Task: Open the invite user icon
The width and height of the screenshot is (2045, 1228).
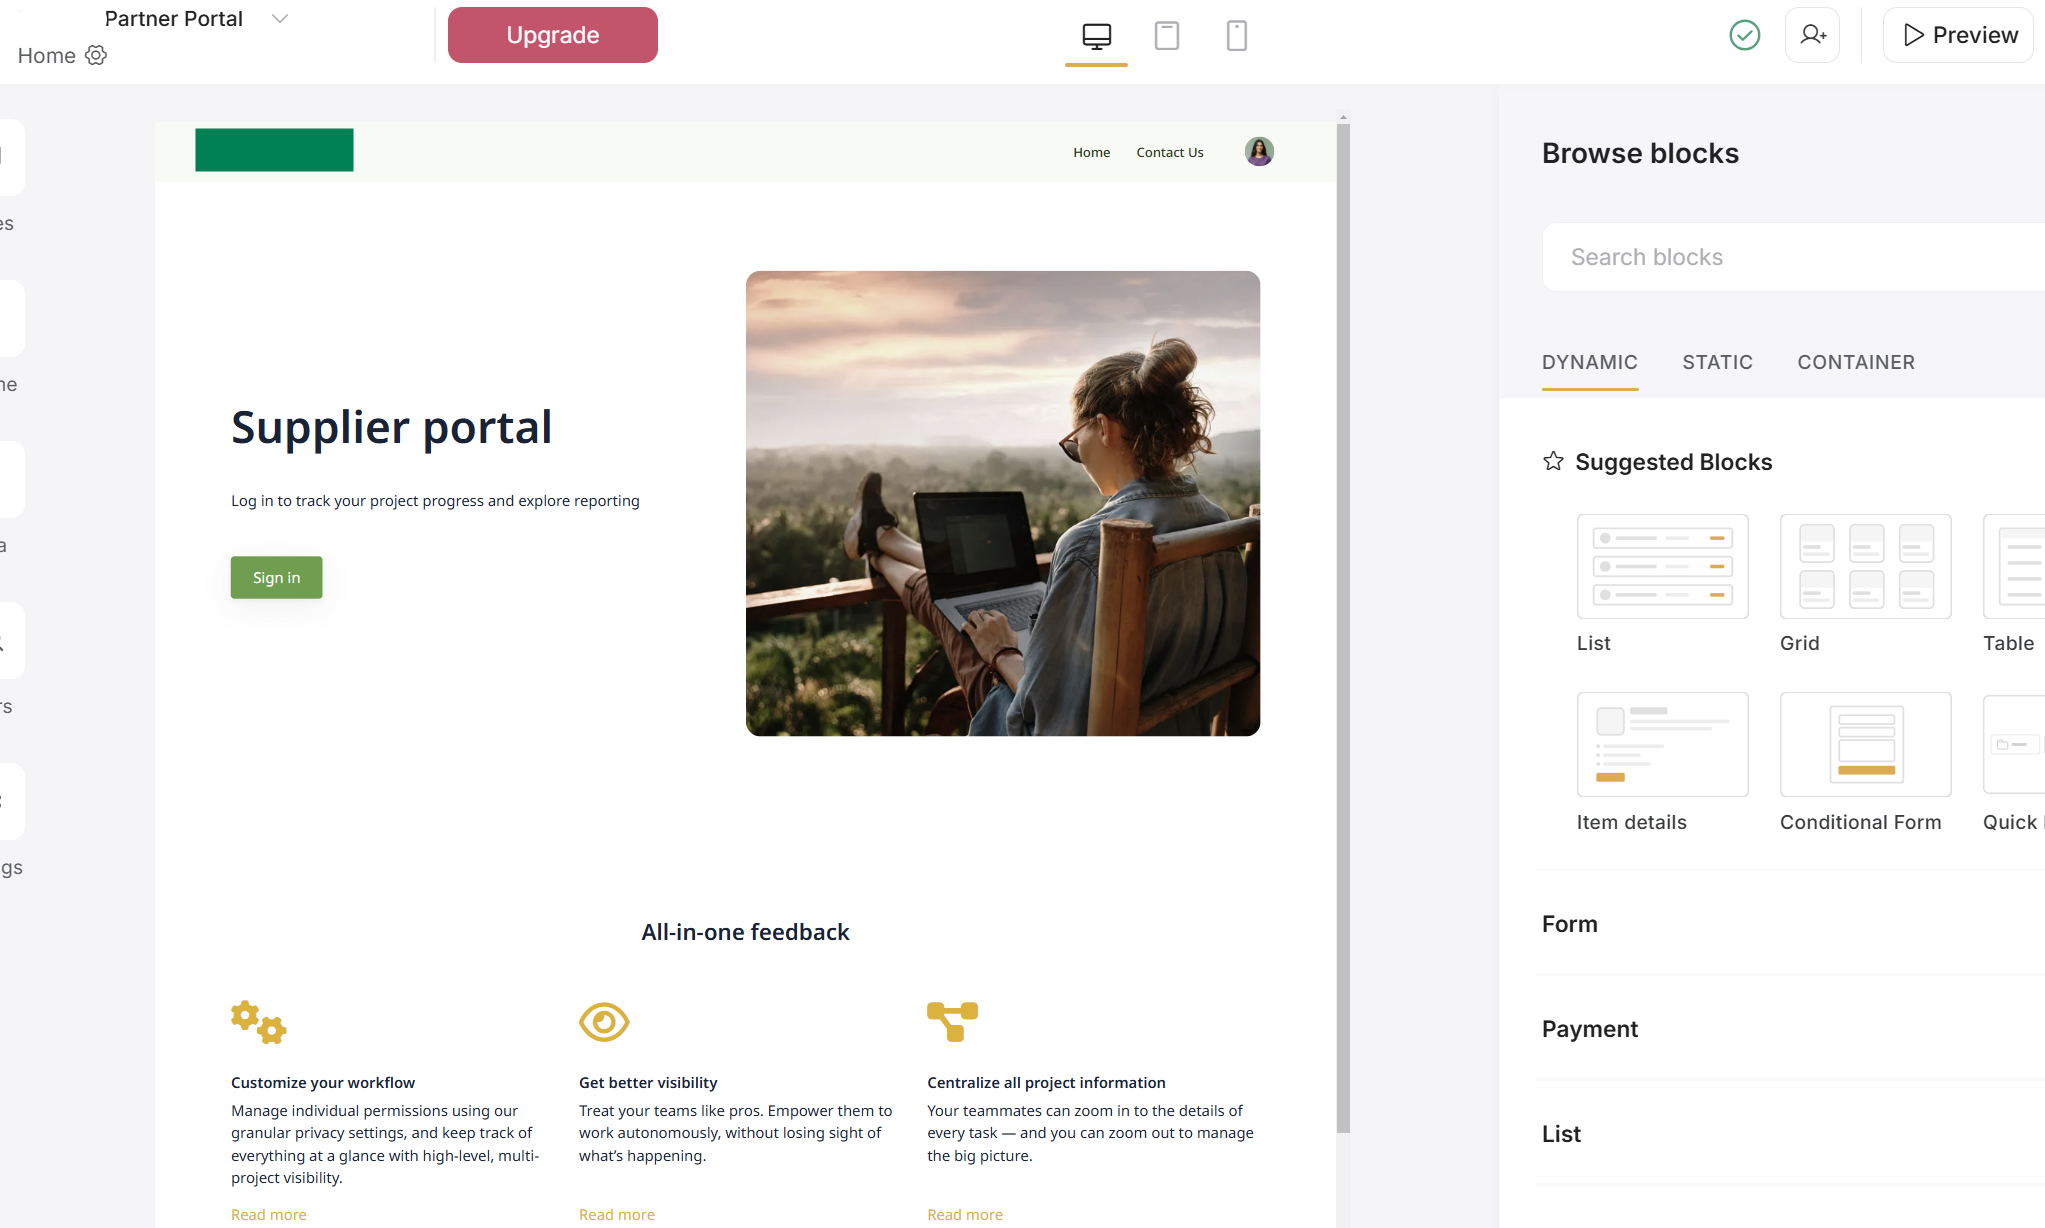Action: [1812, 34]
